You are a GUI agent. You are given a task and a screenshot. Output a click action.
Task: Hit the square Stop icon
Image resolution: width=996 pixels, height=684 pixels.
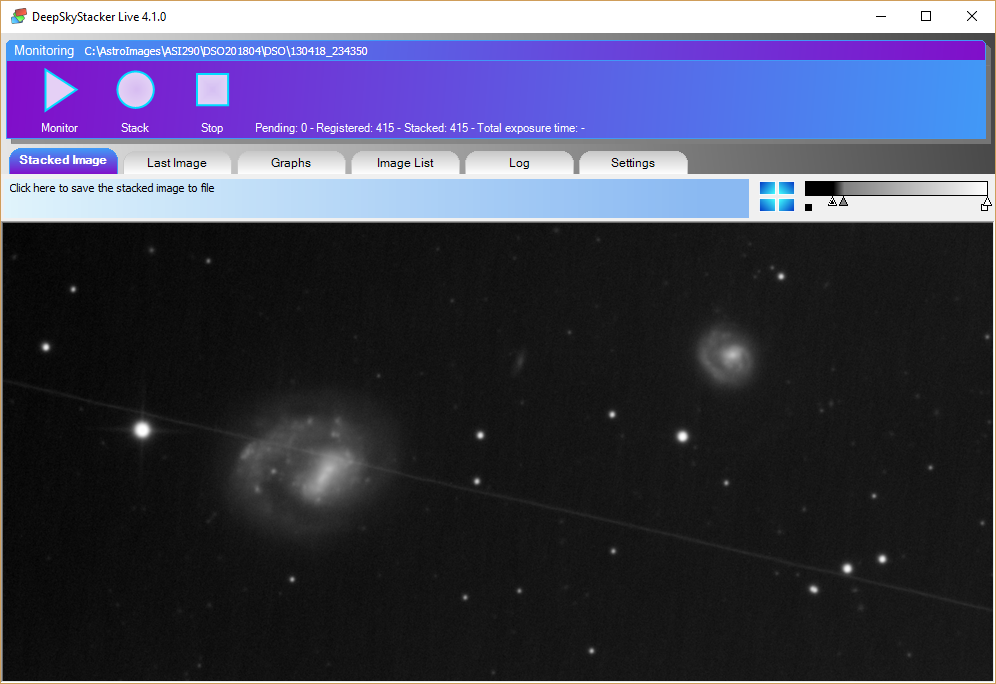pos(212,91)
